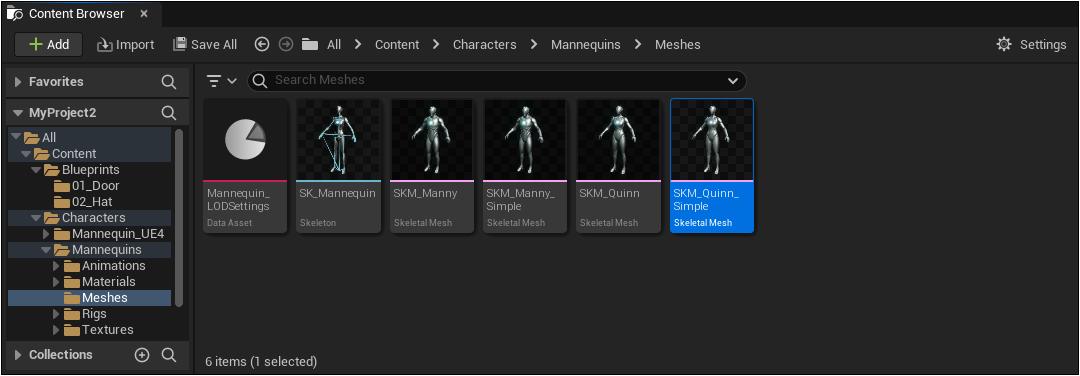Search collections using the magnifier icon
The width and height of the screenshot is (1080, 376).
(x=169, y=355)
